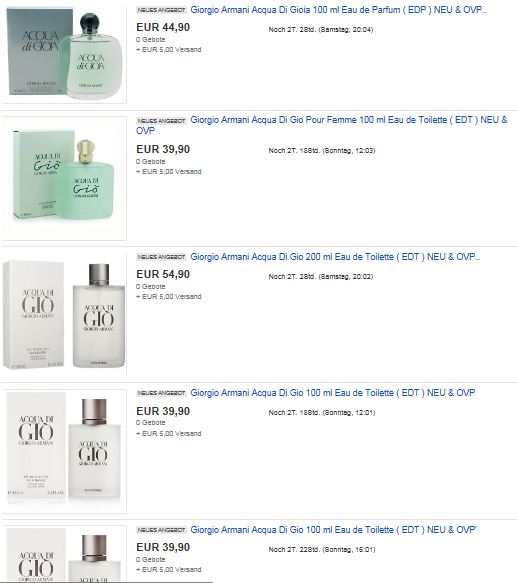Screen dimensions: 517x583
Task: Click the 200 ml Acqua Di Gio thumbnail
Action: 64,314
